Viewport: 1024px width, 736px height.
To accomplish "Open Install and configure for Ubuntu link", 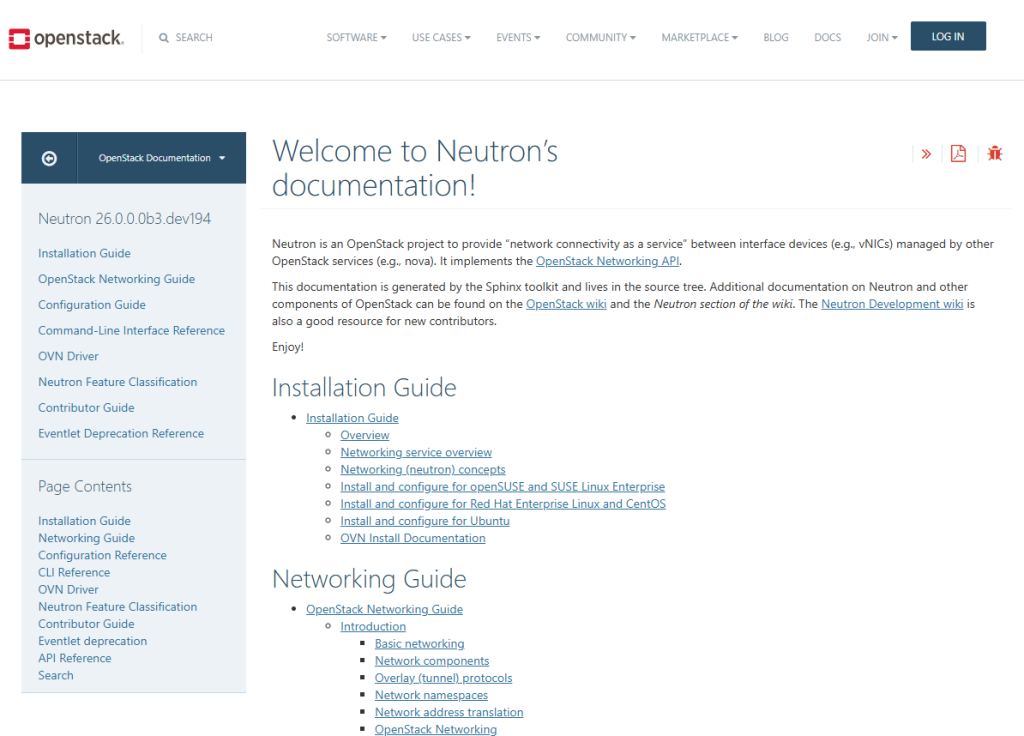I will click(x=424, y=521).
